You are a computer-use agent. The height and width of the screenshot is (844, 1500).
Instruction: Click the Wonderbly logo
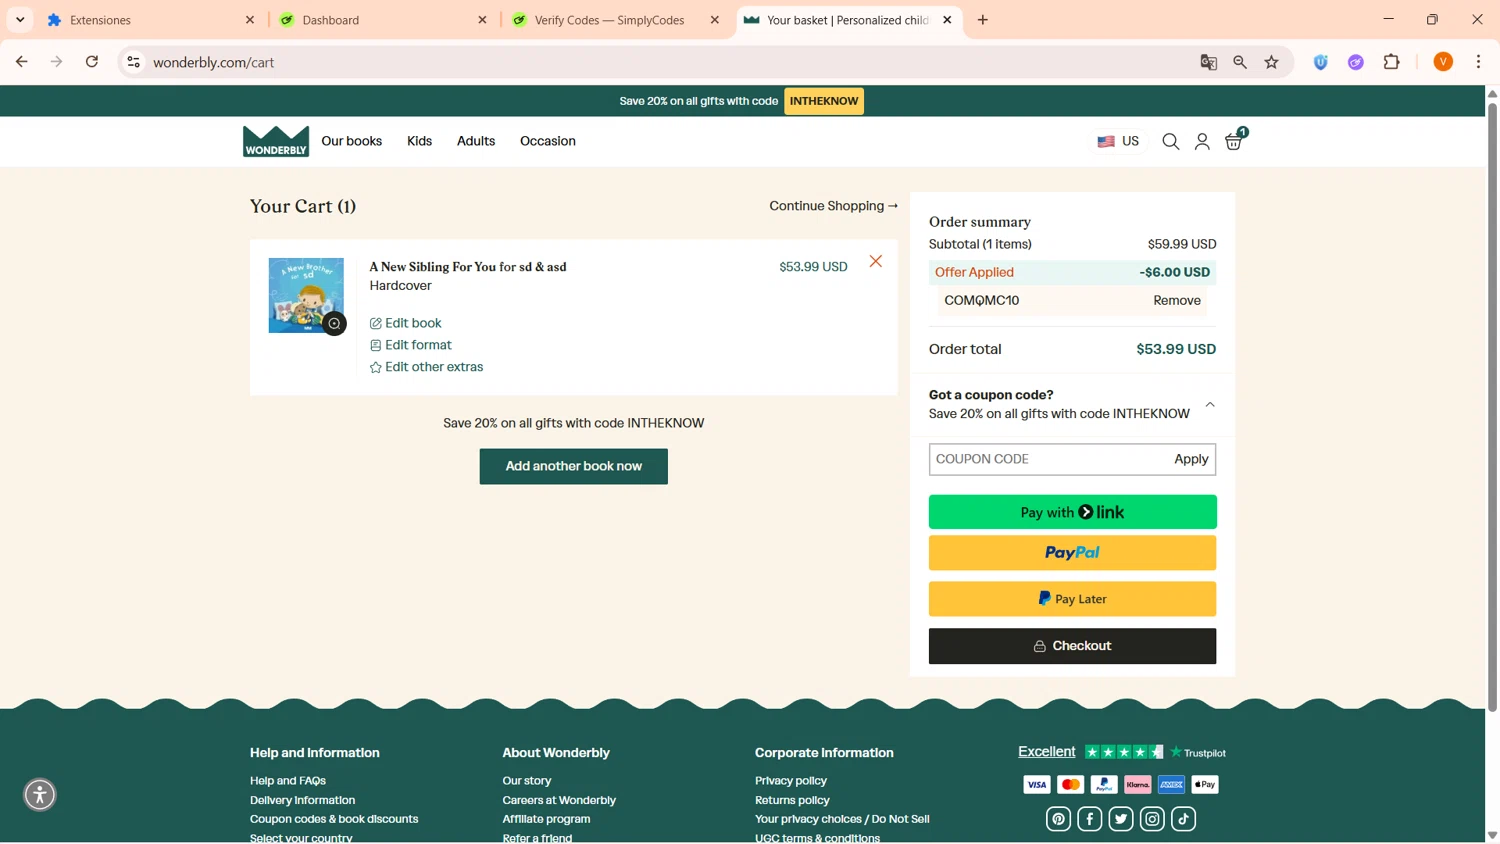coord(276,141)
